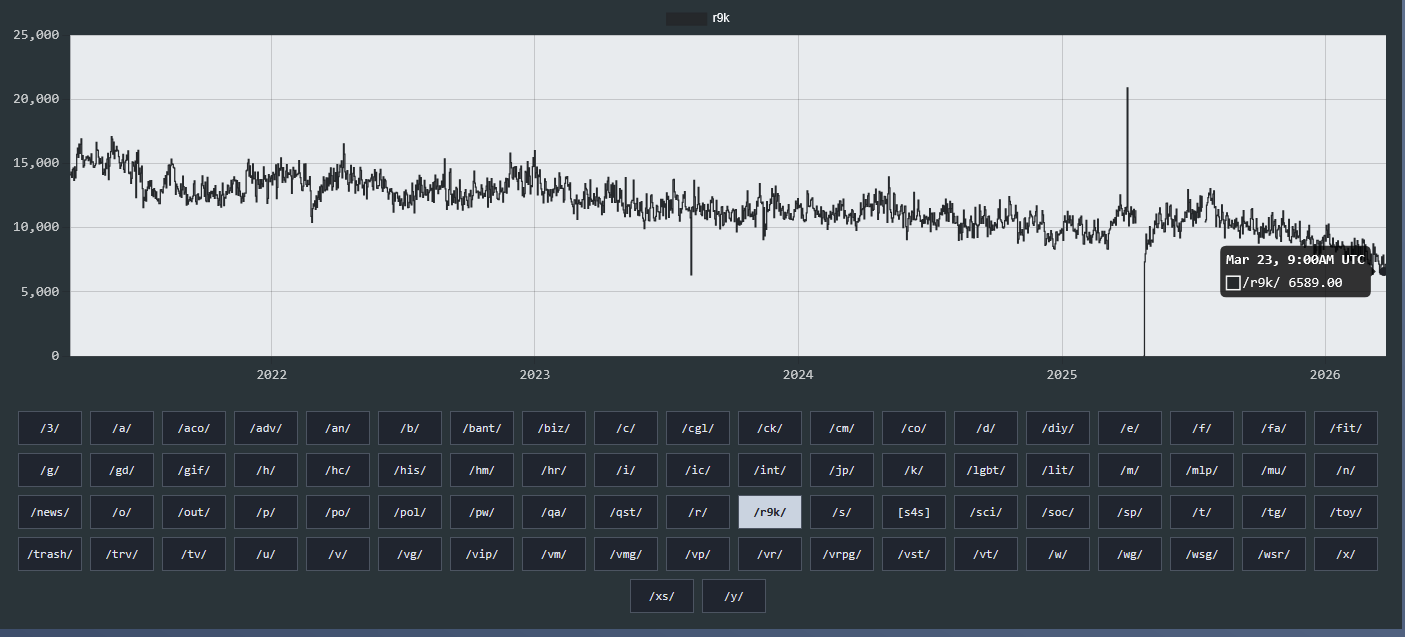Show the /fit/ board chart
This screenshot has height=637, width=1405.
pos(1346,428)
